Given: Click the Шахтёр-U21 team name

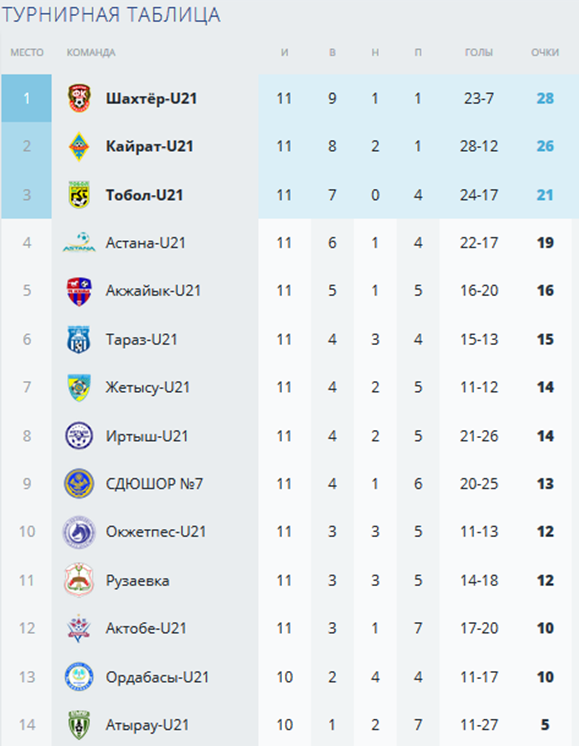Looking at the screenshot, I should [x=151, y=98].
